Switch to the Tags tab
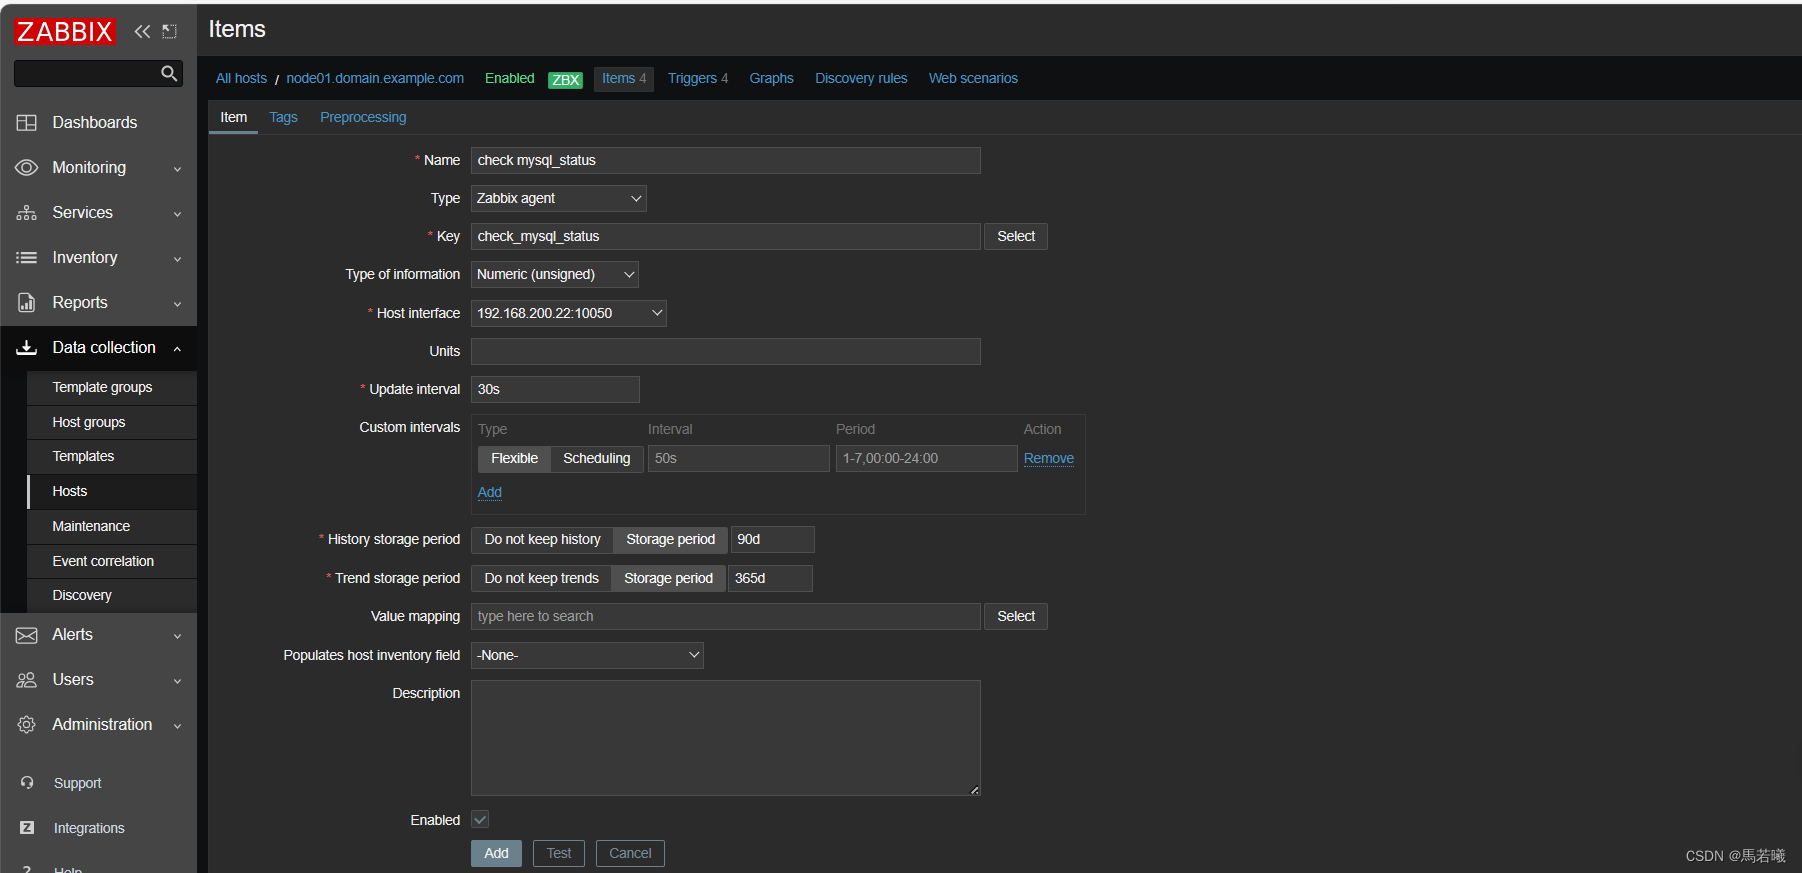This screenshot has height=873, width=1802. click(283, 117)
